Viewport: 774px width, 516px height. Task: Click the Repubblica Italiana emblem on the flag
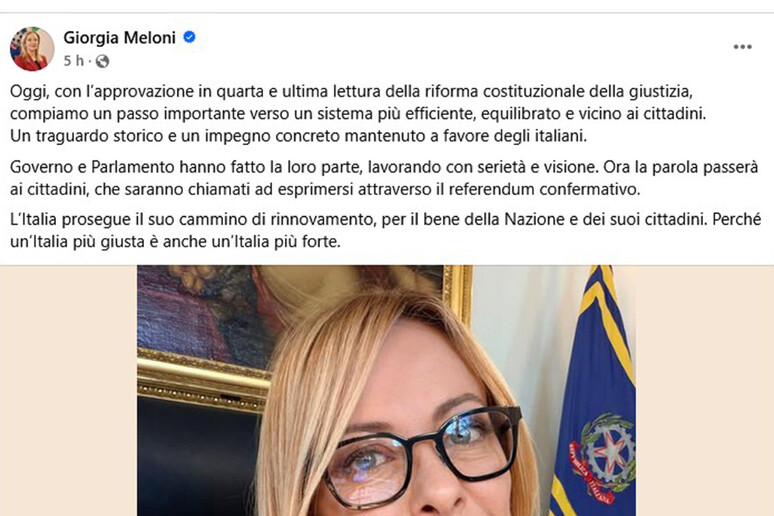pyautogui.click(x=601, y=457)
